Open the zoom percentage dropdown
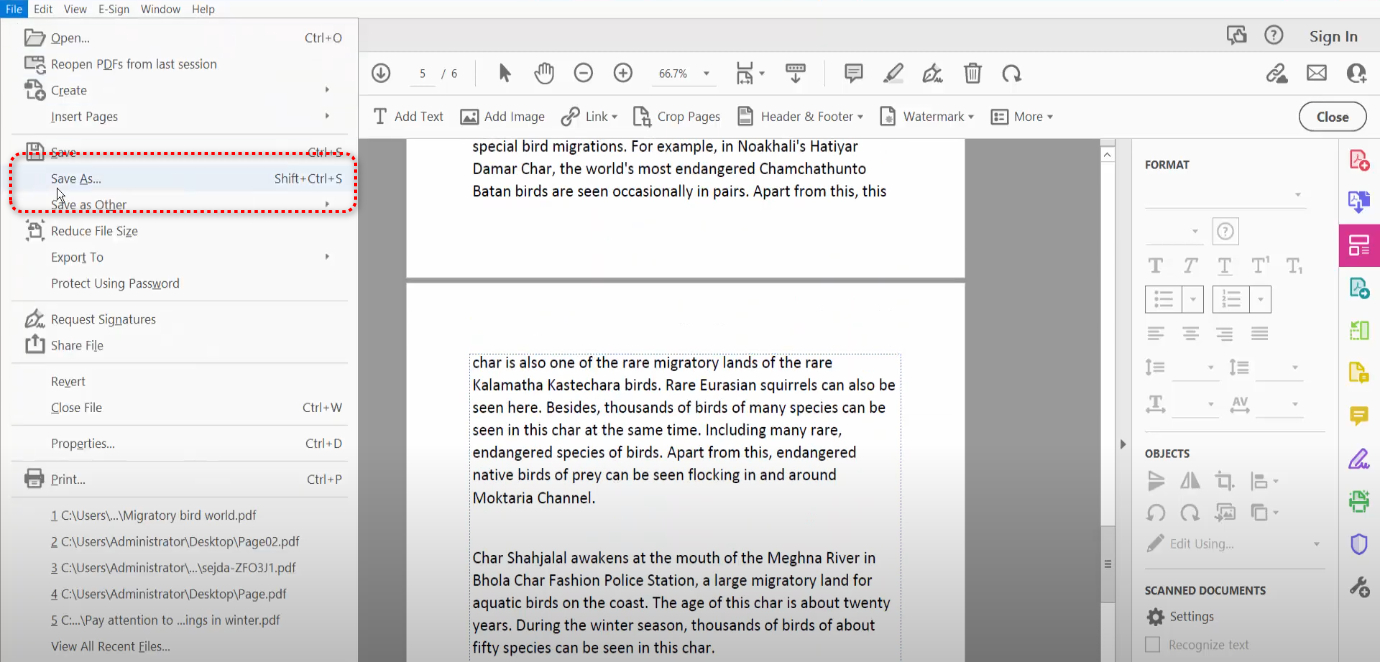Screen dimensions: 1380x662 (x=706, y=73)
